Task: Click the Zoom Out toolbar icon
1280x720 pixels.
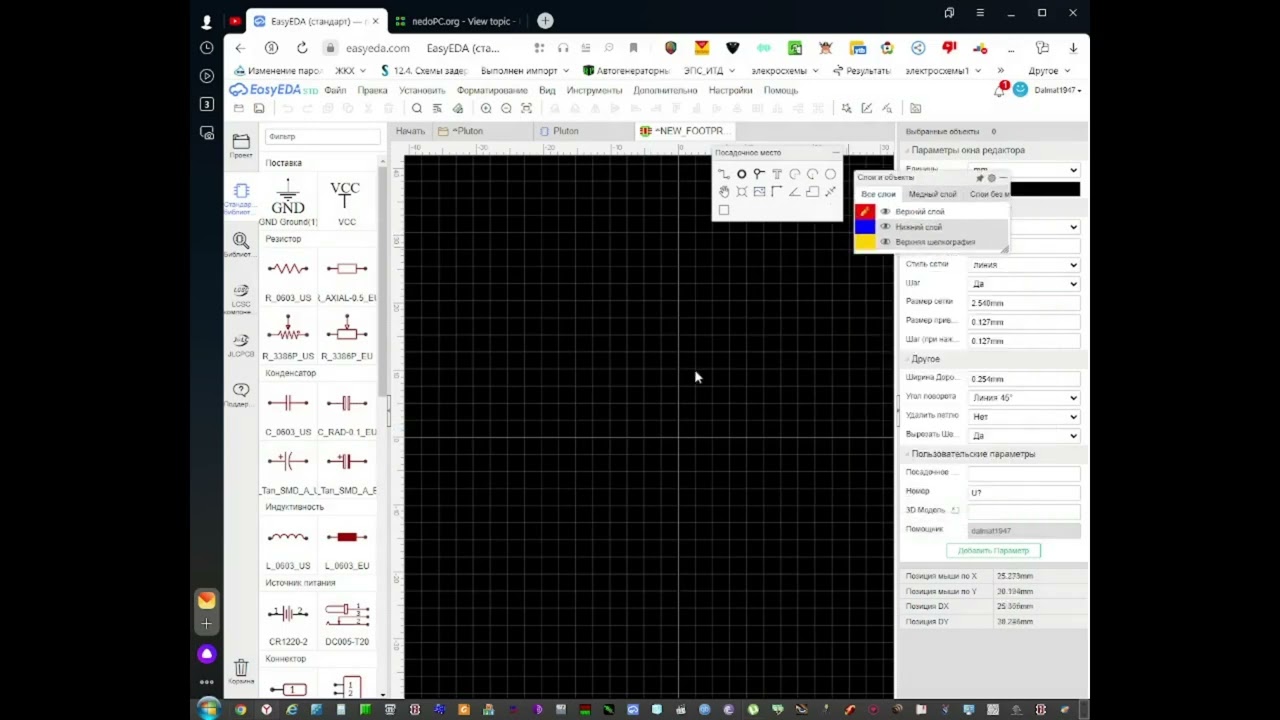Action: coord(506,108)
